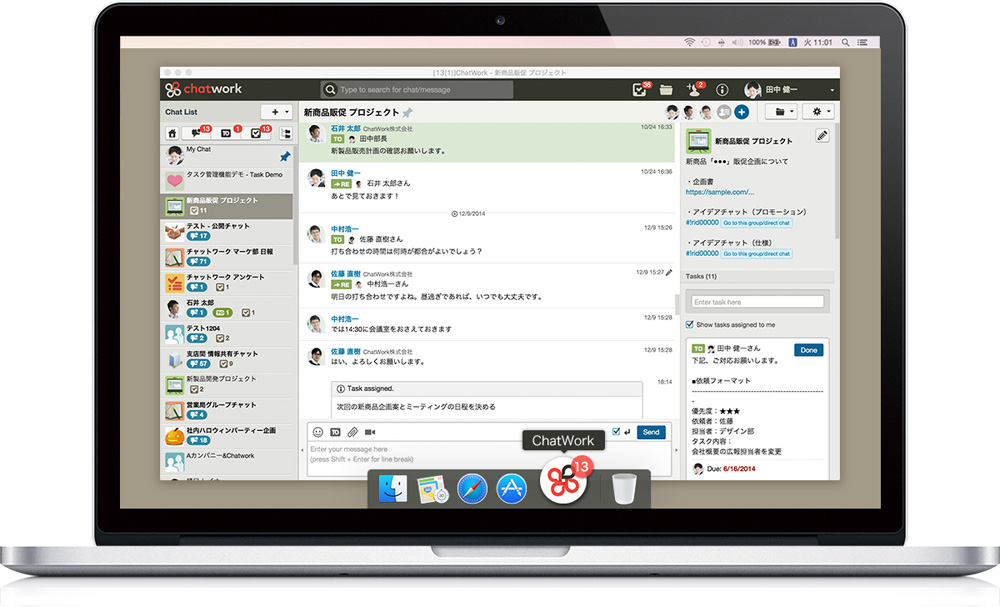Viewport: 1000px width, 607px height.
Task: Open contact requests icon with badge 2
Action: coord(694,89)
